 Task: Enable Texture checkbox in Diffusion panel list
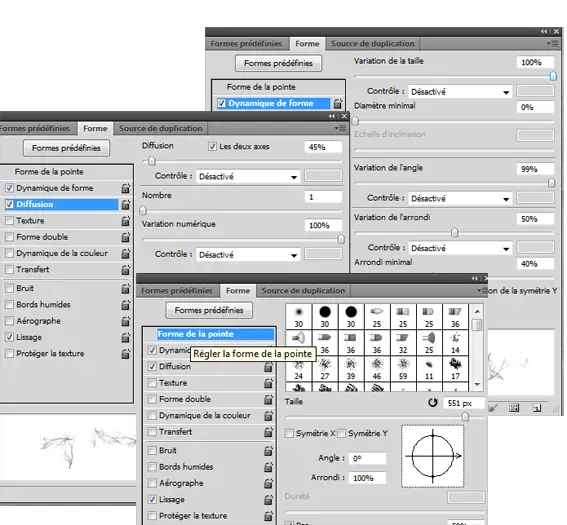[x=9, y=221]
